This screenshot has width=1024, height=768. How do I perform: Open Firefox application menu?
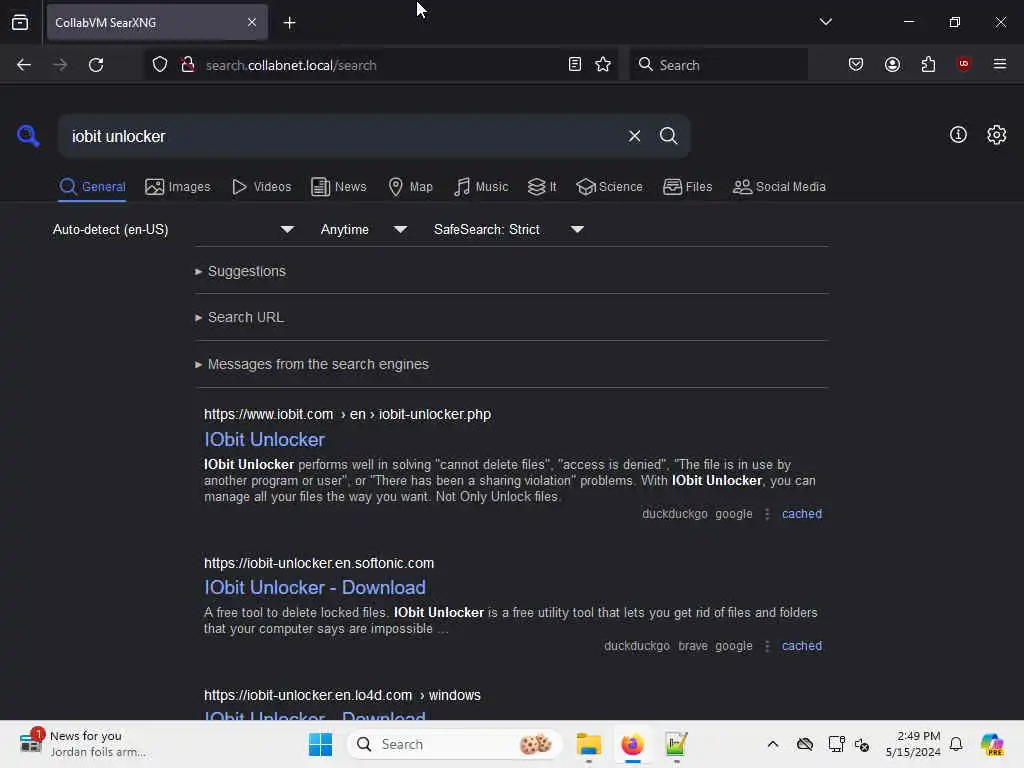1000,64
